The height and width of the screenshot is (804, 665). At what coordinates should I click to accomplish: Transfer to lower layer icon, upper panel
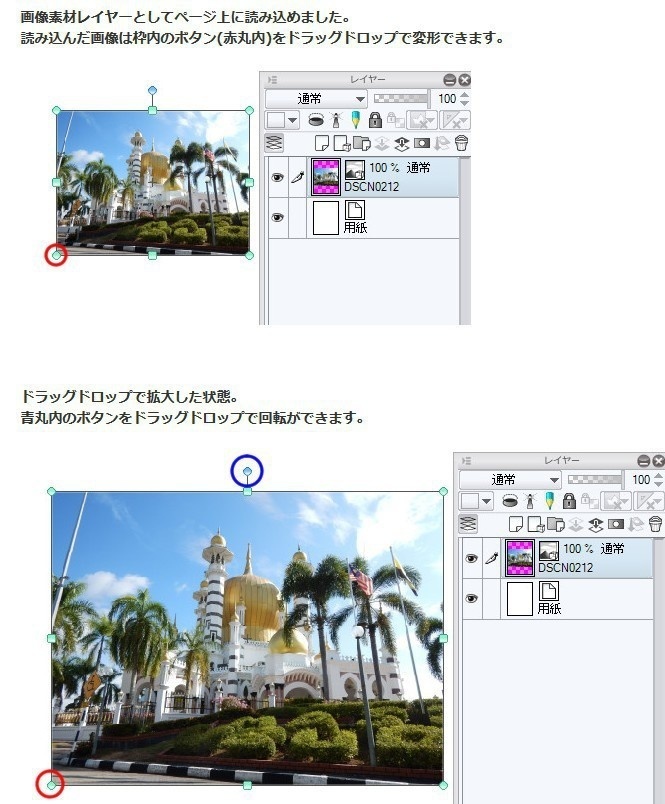point(381,144)
